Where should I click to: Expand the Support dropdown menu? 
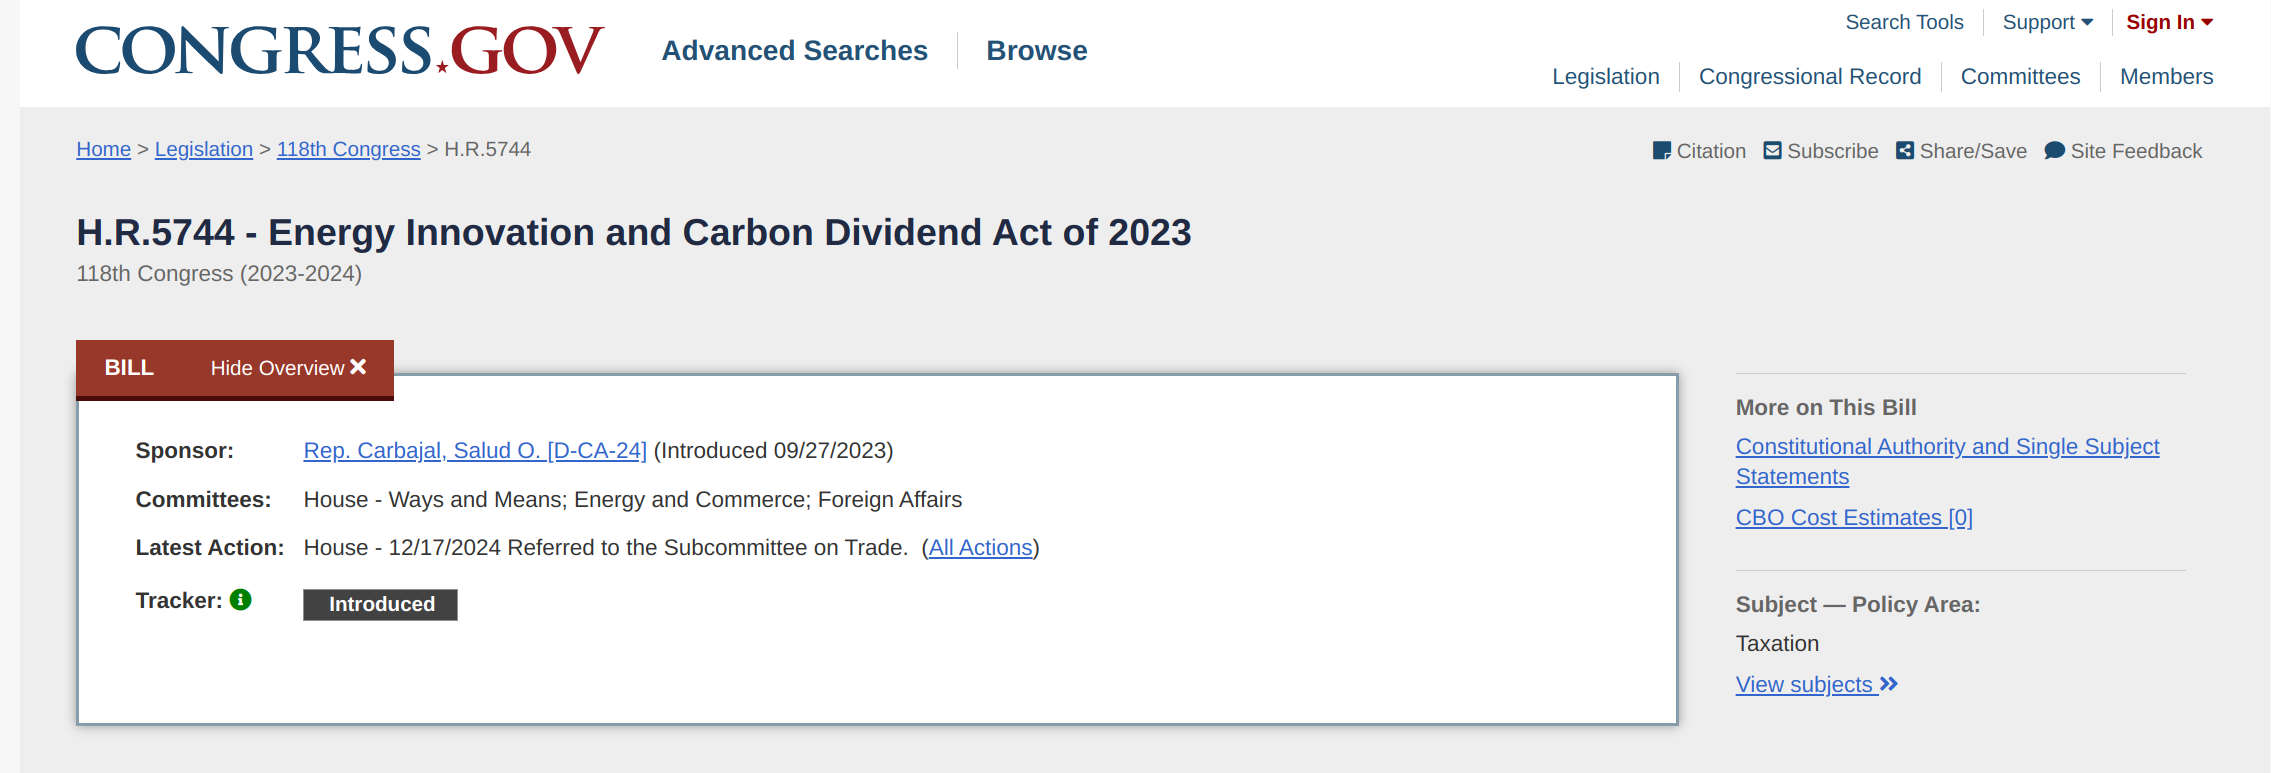pyautogui.click(x=2047, y=22)
